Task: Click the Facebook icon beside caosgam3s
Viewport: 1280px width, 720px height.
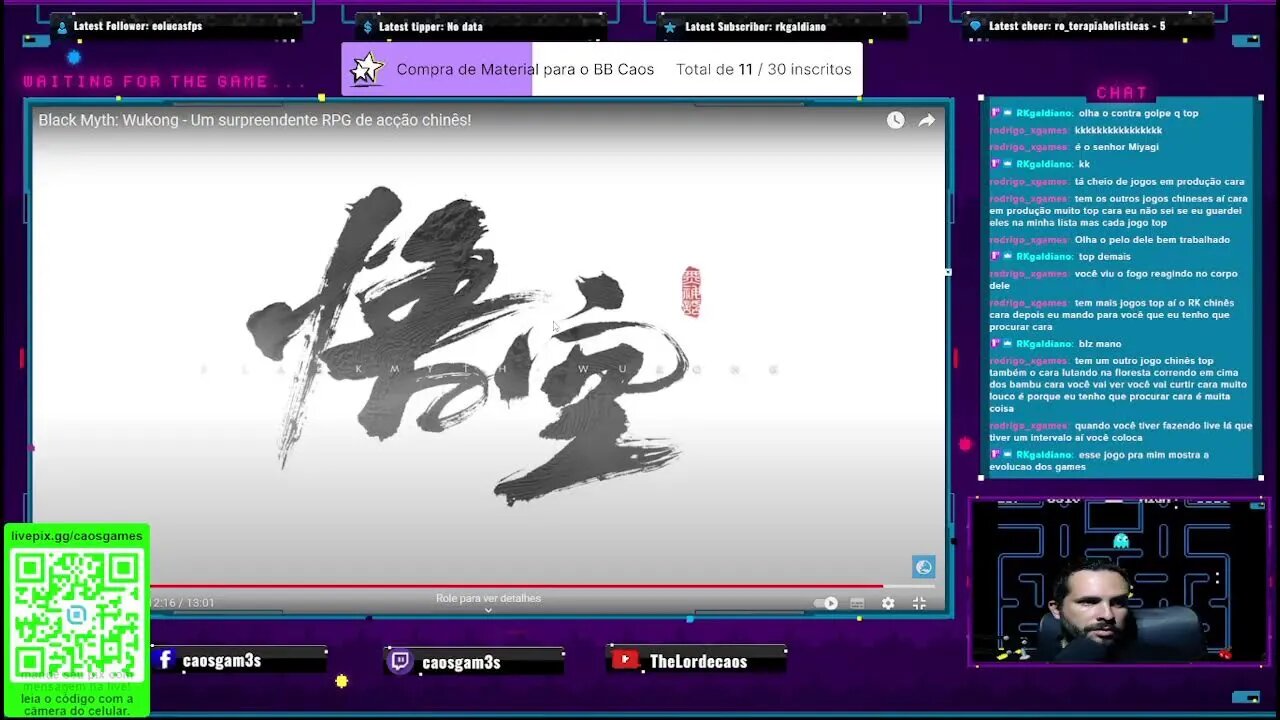Action: [x=165, y=660]
